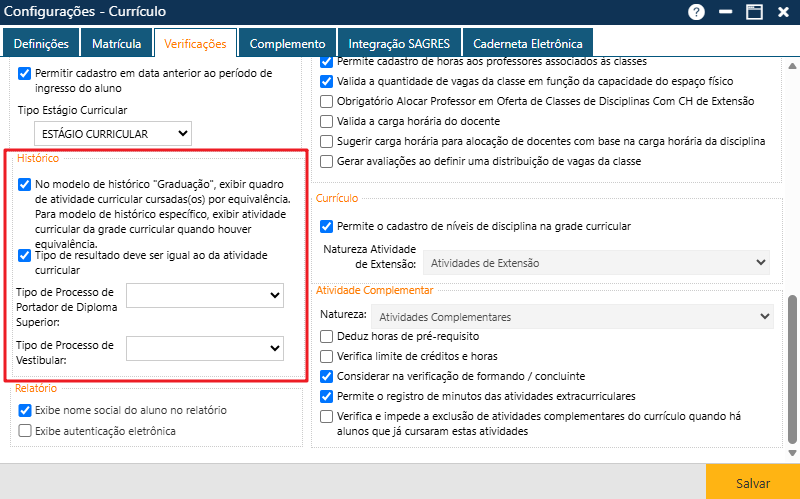The image size is (800, 499).
Task: Click the scrollbar down arrow
Action: tap(792, 453)
